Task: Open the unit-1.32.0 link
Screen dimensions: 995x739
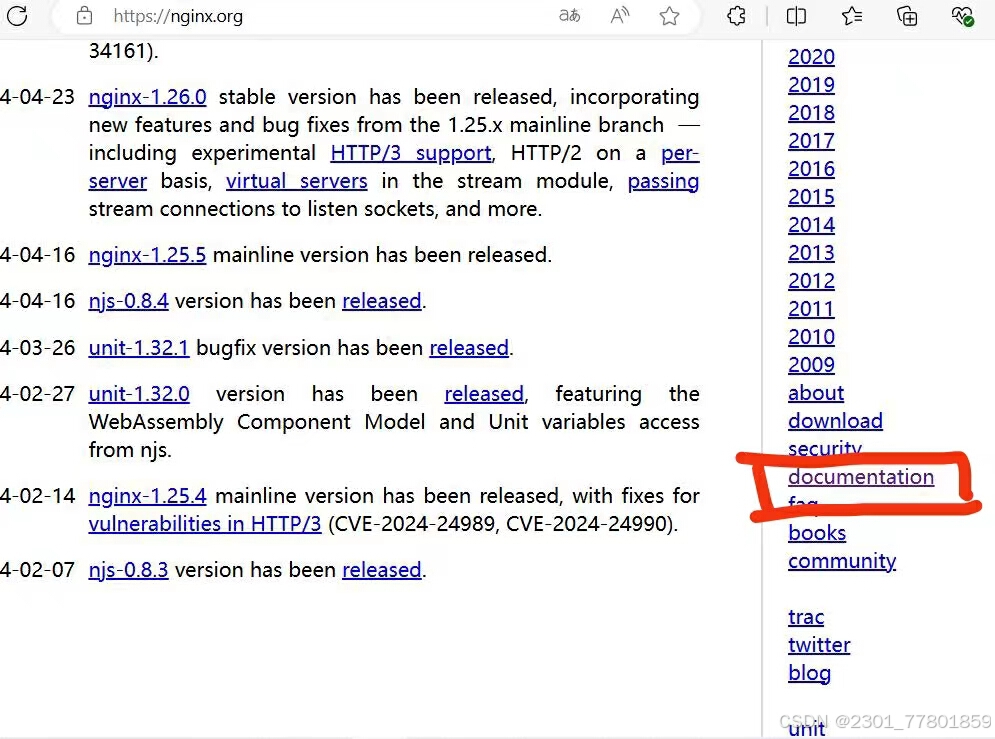Action: coord(138,394)
